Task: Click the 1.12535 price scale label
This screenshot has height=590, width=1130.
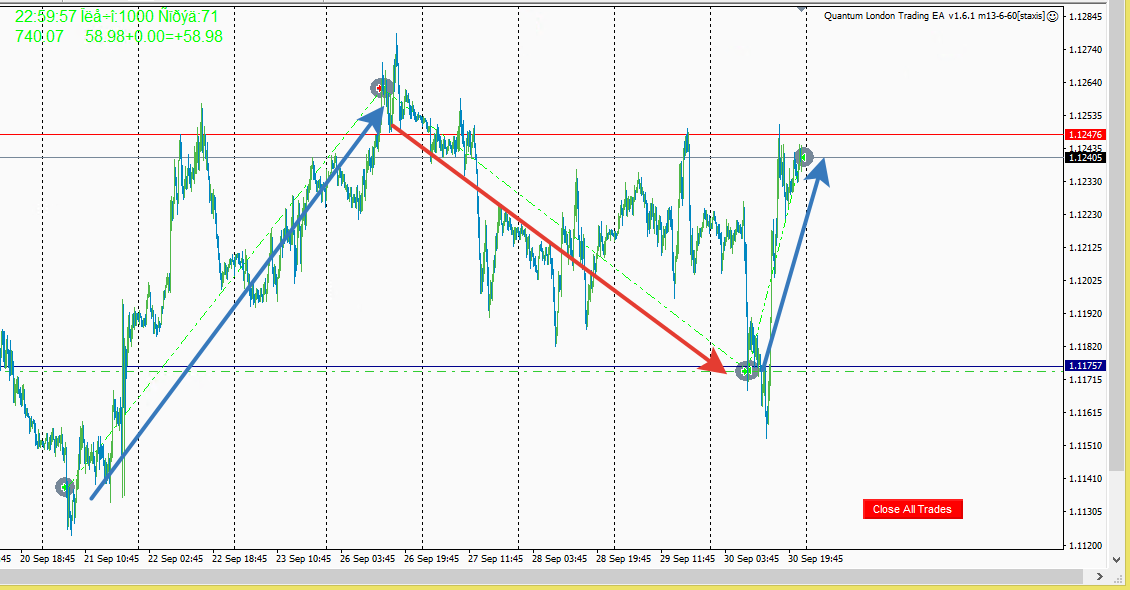Action: coord(1085,116)
